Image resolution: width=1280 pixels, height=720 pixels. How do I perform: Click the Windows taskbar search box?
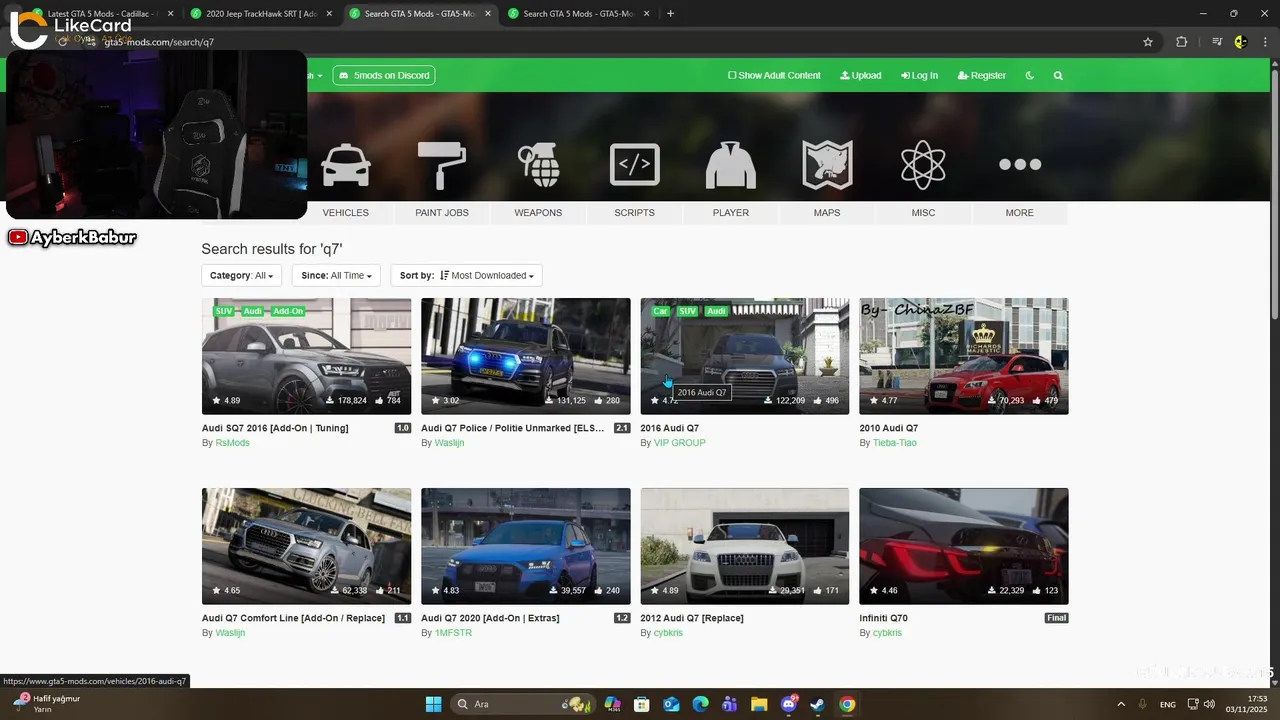[524, 704]
